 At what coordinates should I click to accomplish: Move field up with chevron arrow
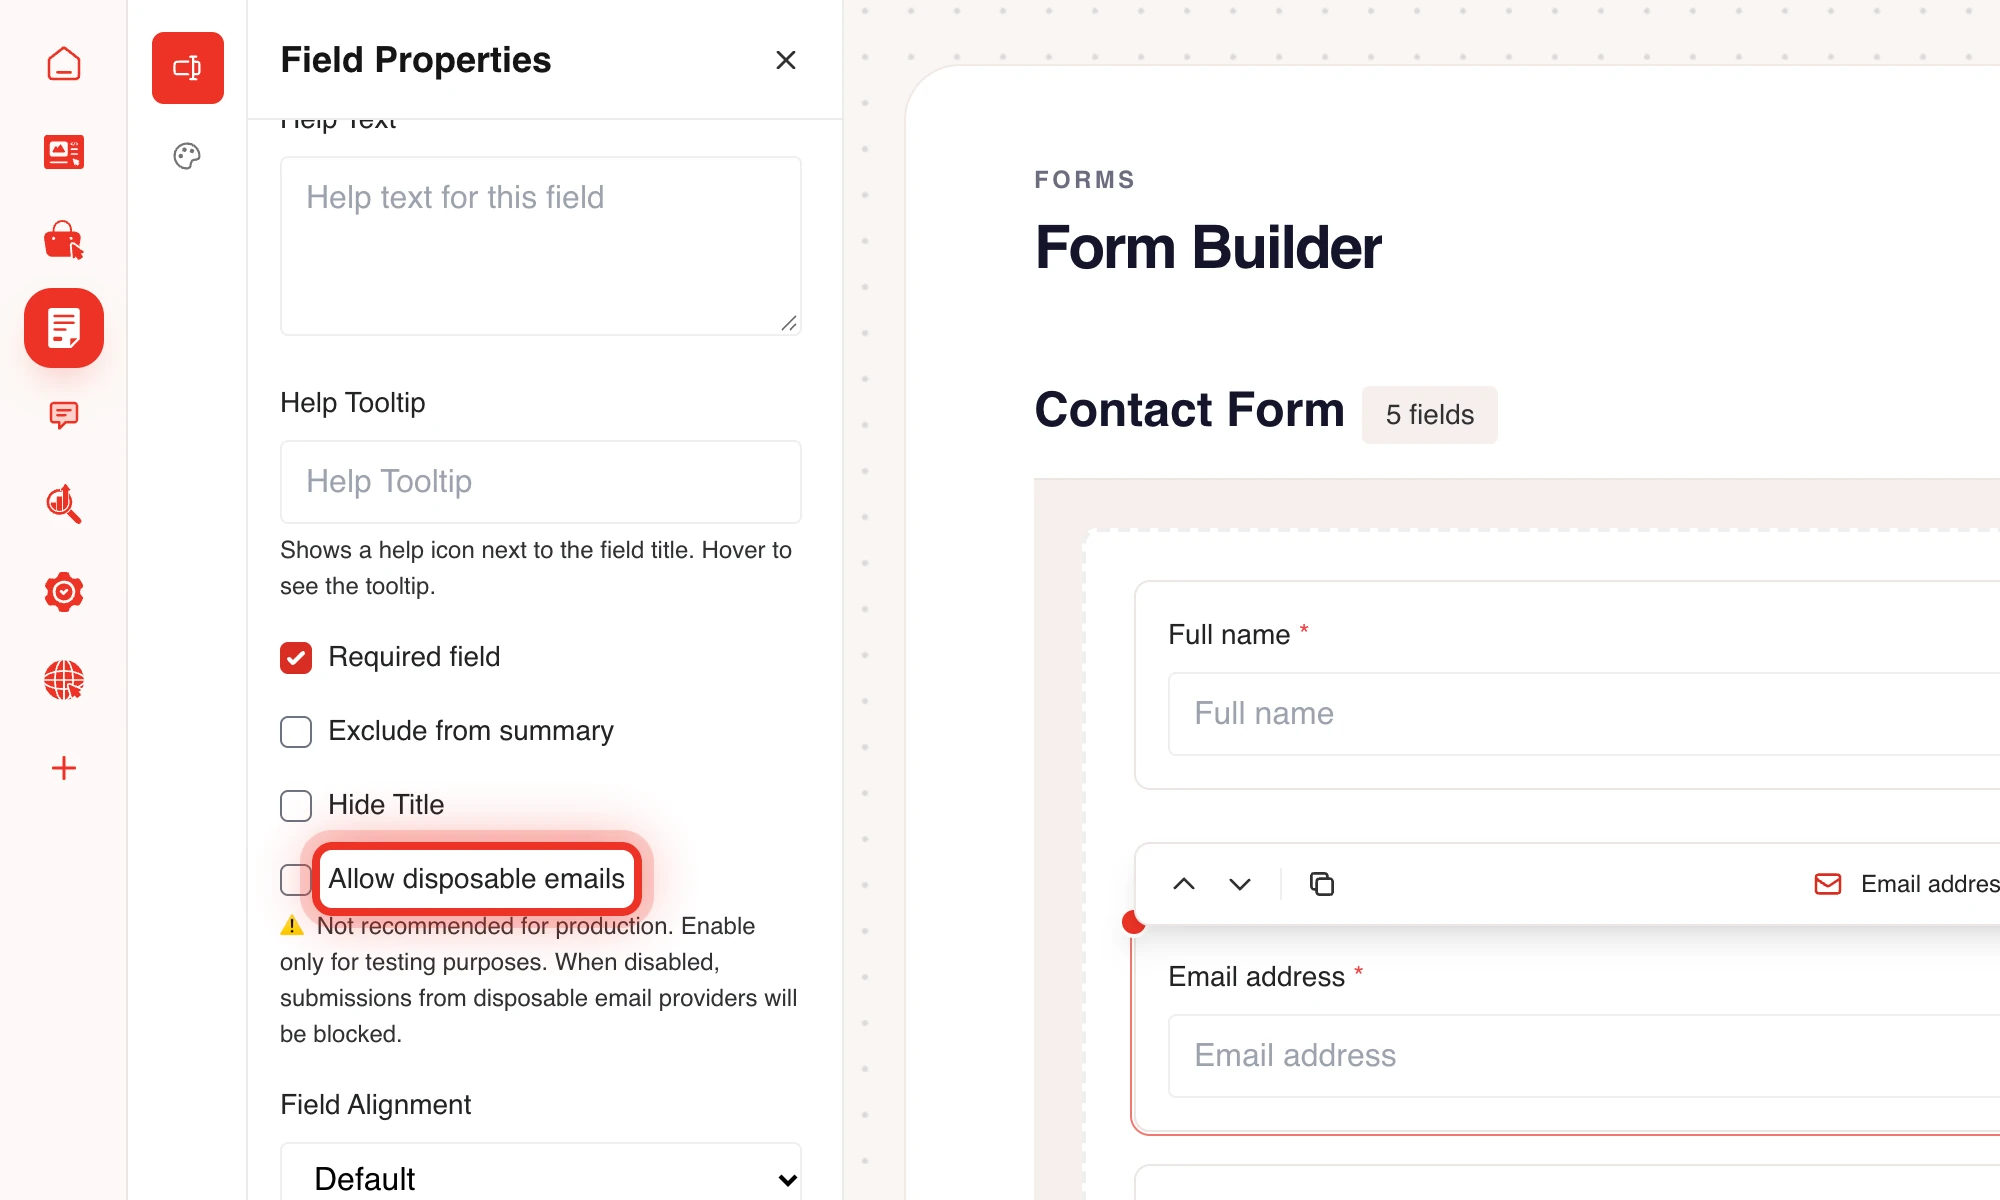point(1184,884)
